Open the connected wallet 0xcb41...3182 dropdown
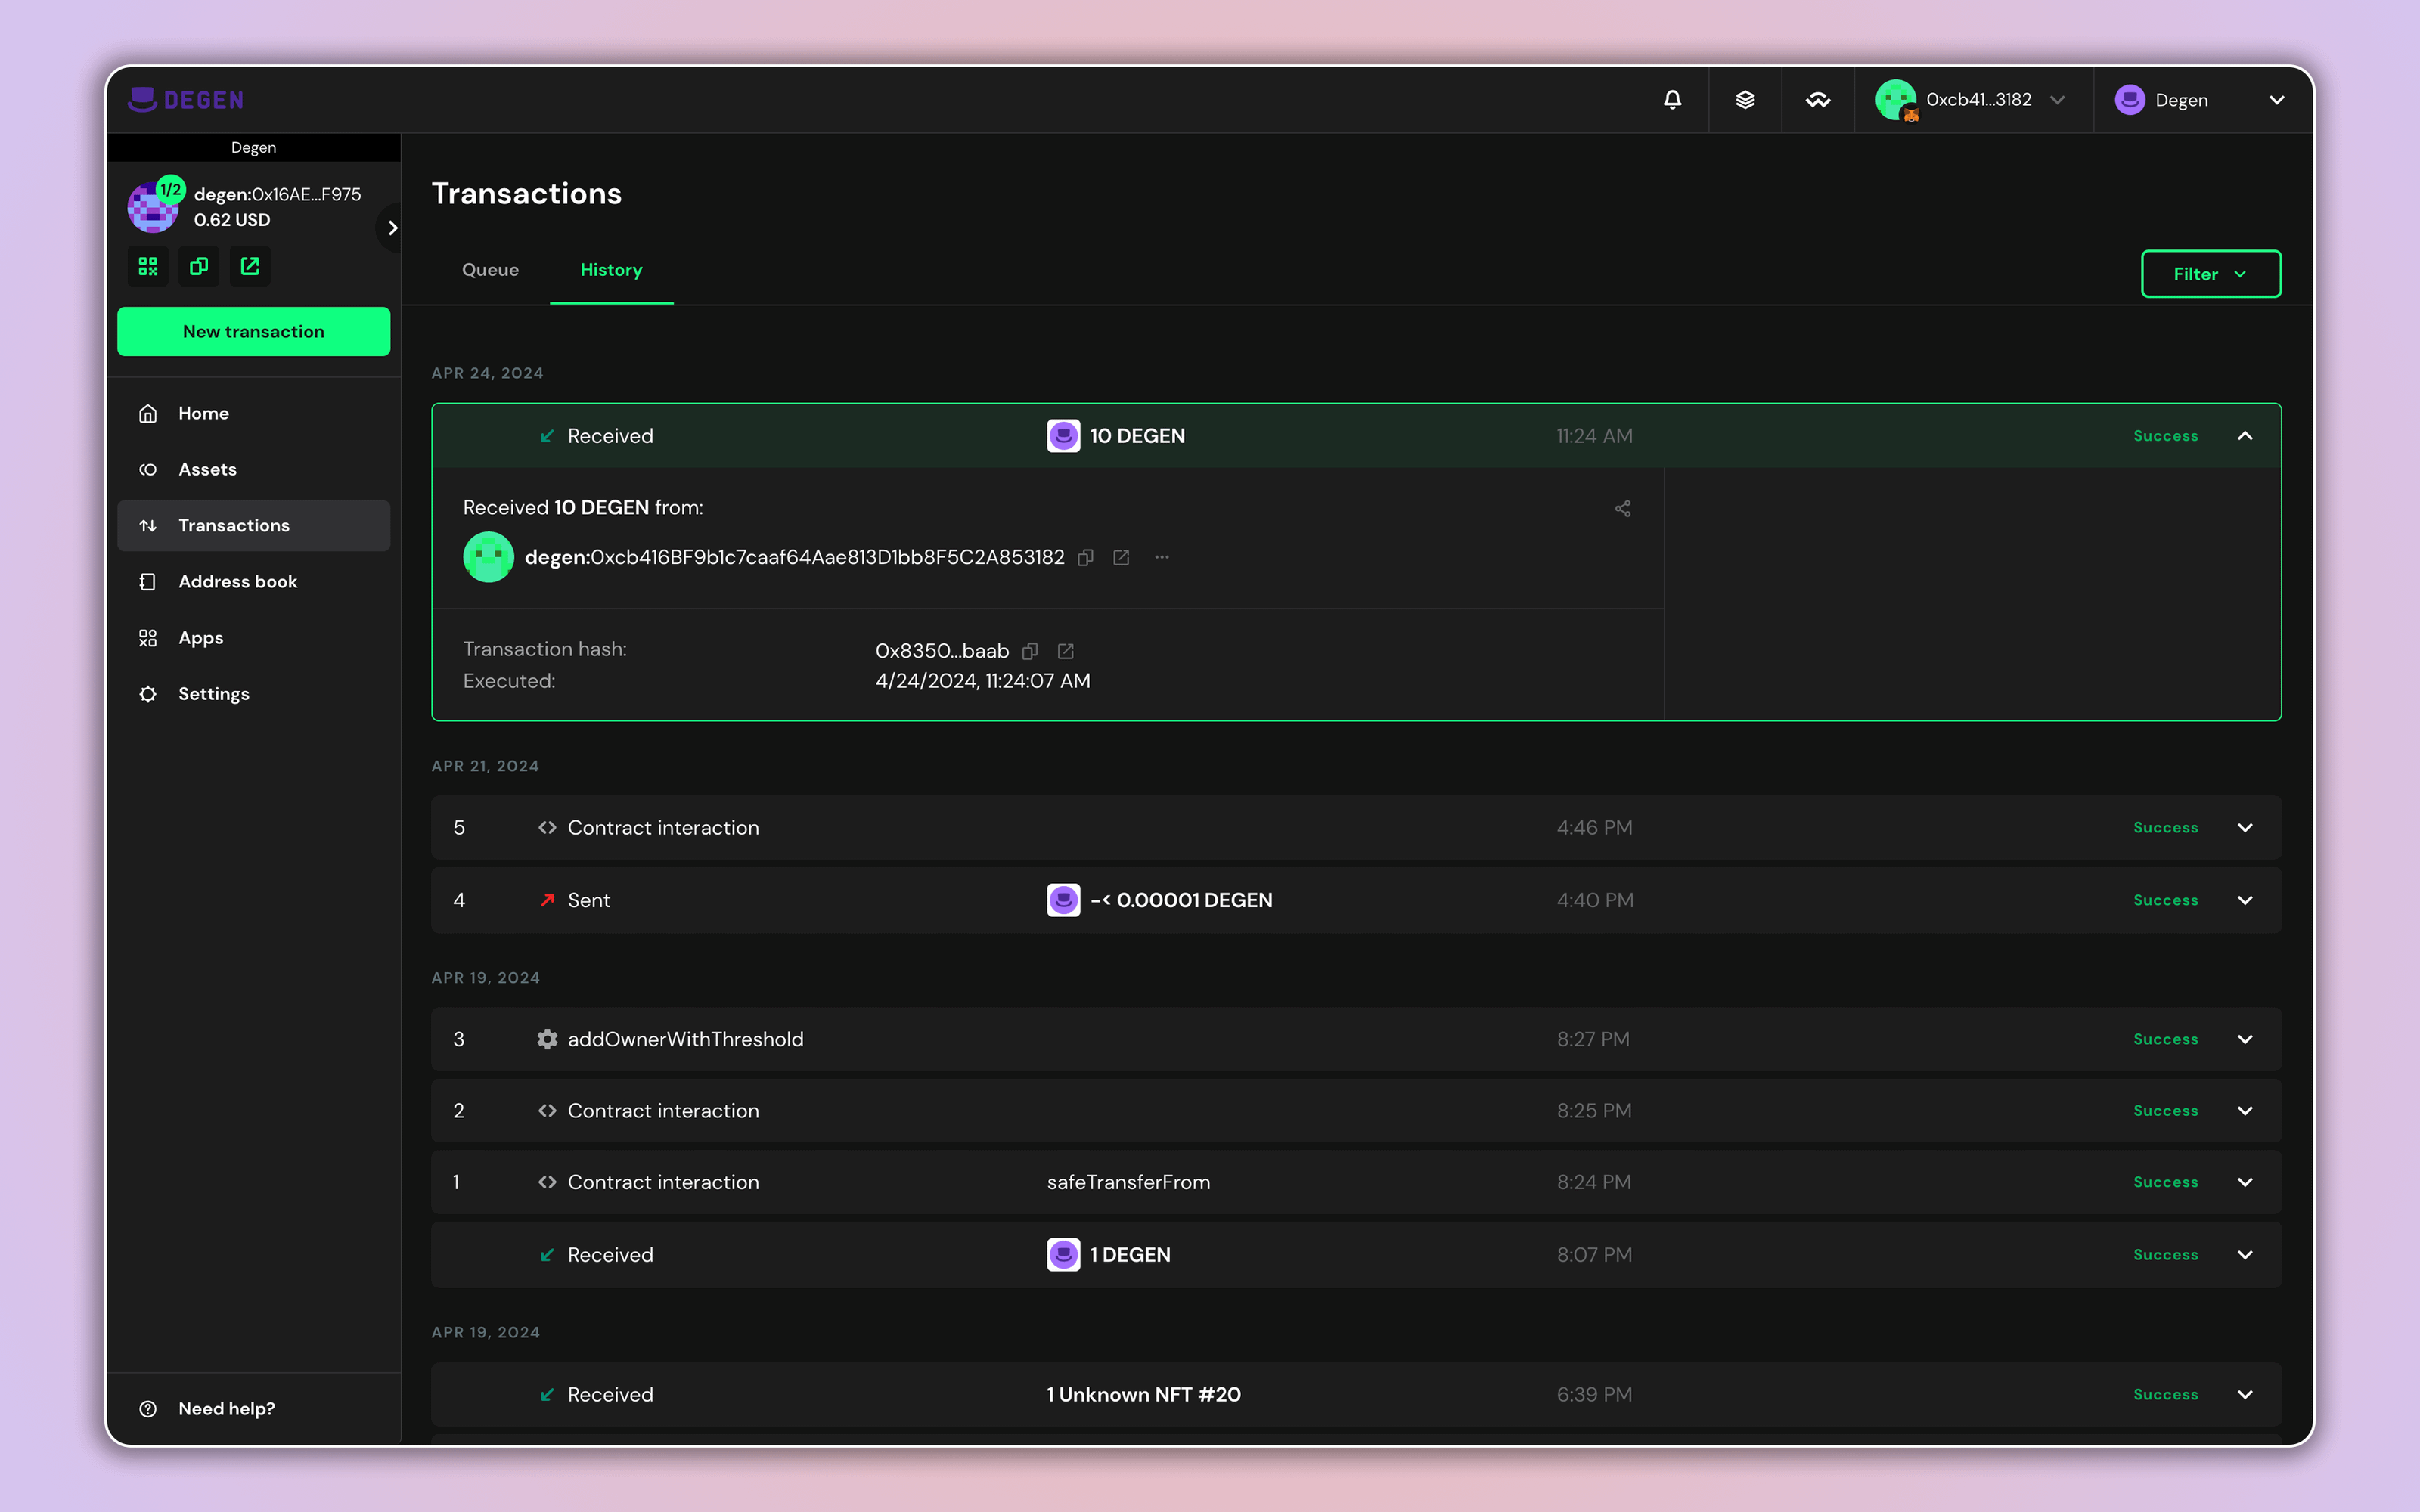Screen dimensions: 2420x1512 [1972, 100]
